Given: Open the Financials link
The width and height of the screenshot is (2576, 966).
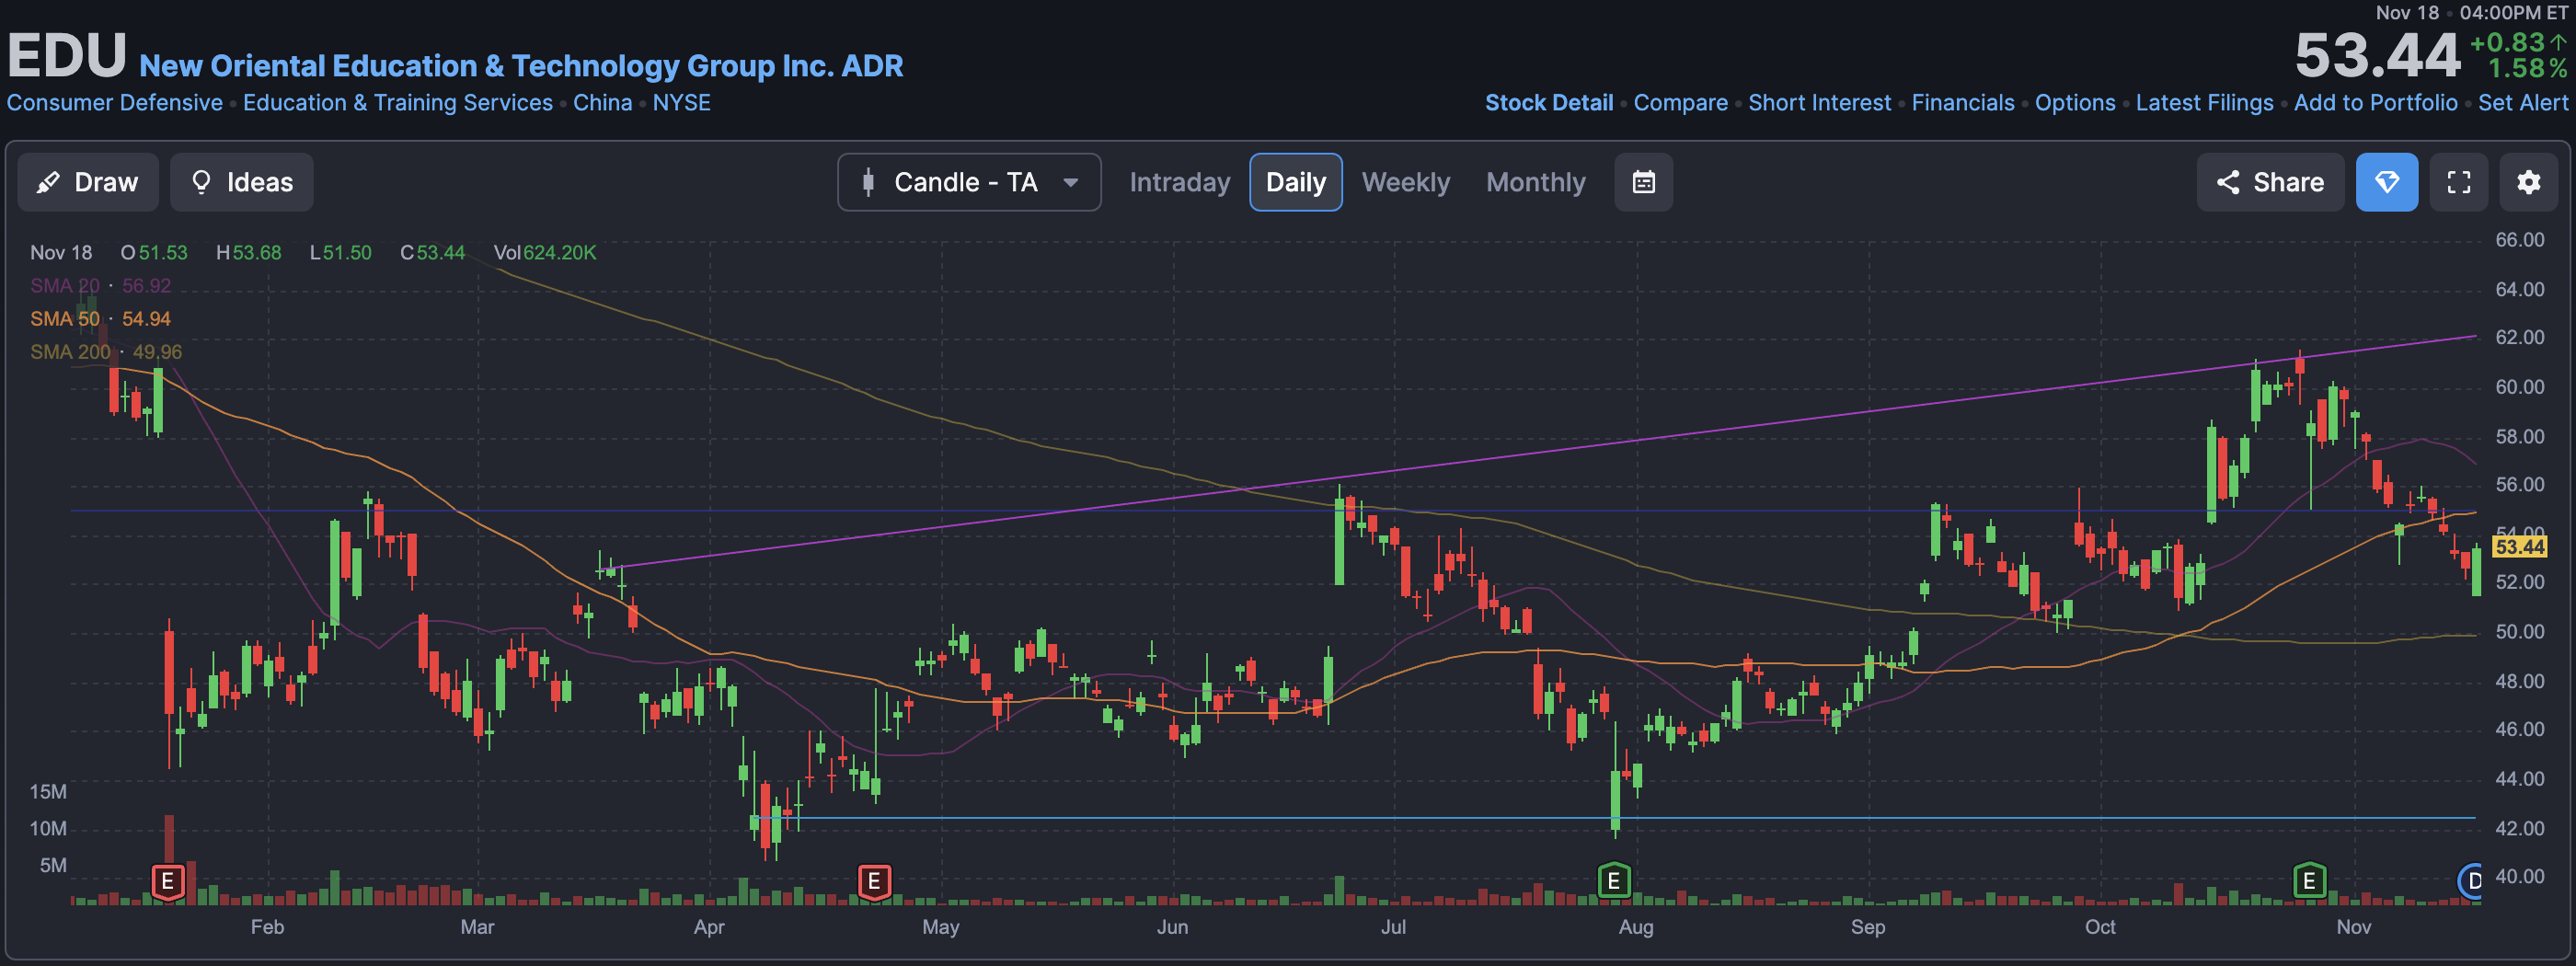Looking at the screenshot, I should [1962, 103].
